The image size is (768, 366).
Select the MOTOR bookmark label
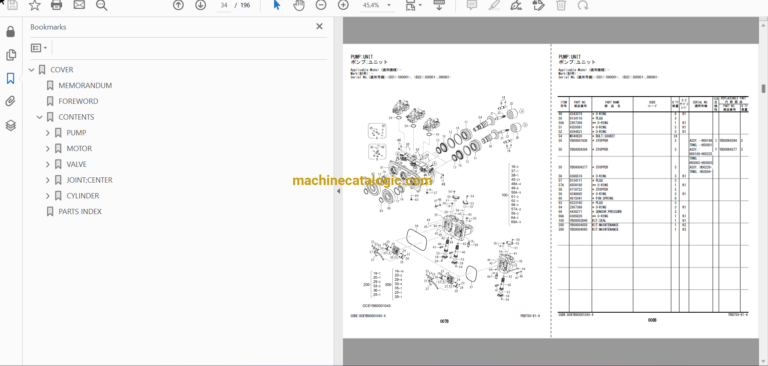[79, 148]
